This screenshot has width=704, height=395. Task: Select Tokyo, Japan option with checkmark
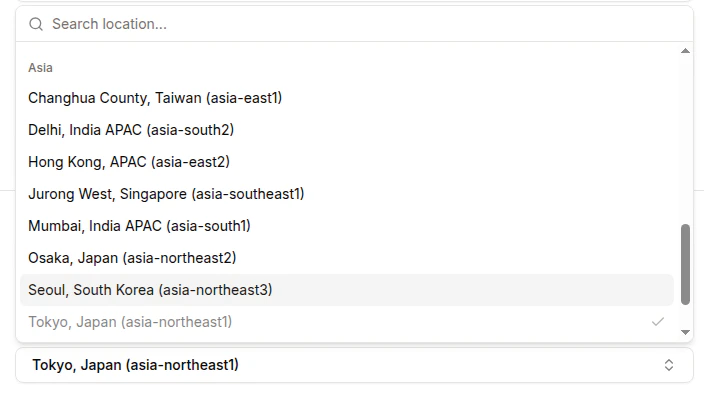pyautogui.click(x=347, y=322)
